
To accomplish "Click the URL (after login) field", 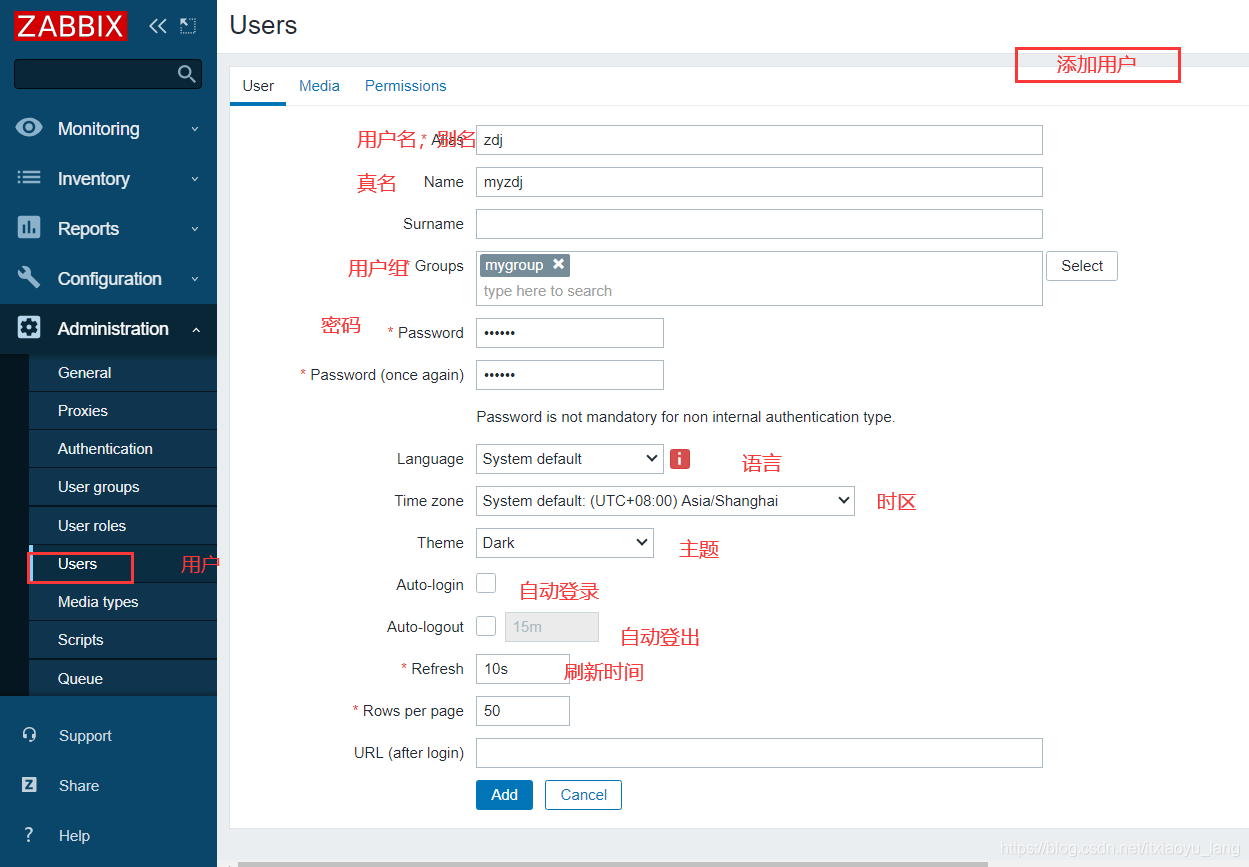I will click(759, 753).
